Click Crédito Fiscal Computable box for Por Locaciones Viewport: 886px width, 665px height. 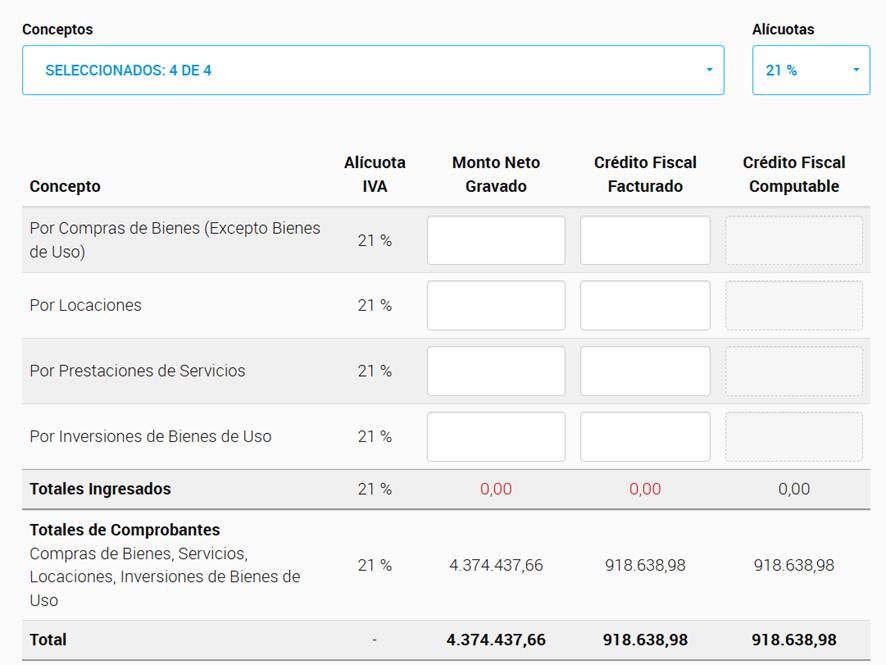click(794, 306)
